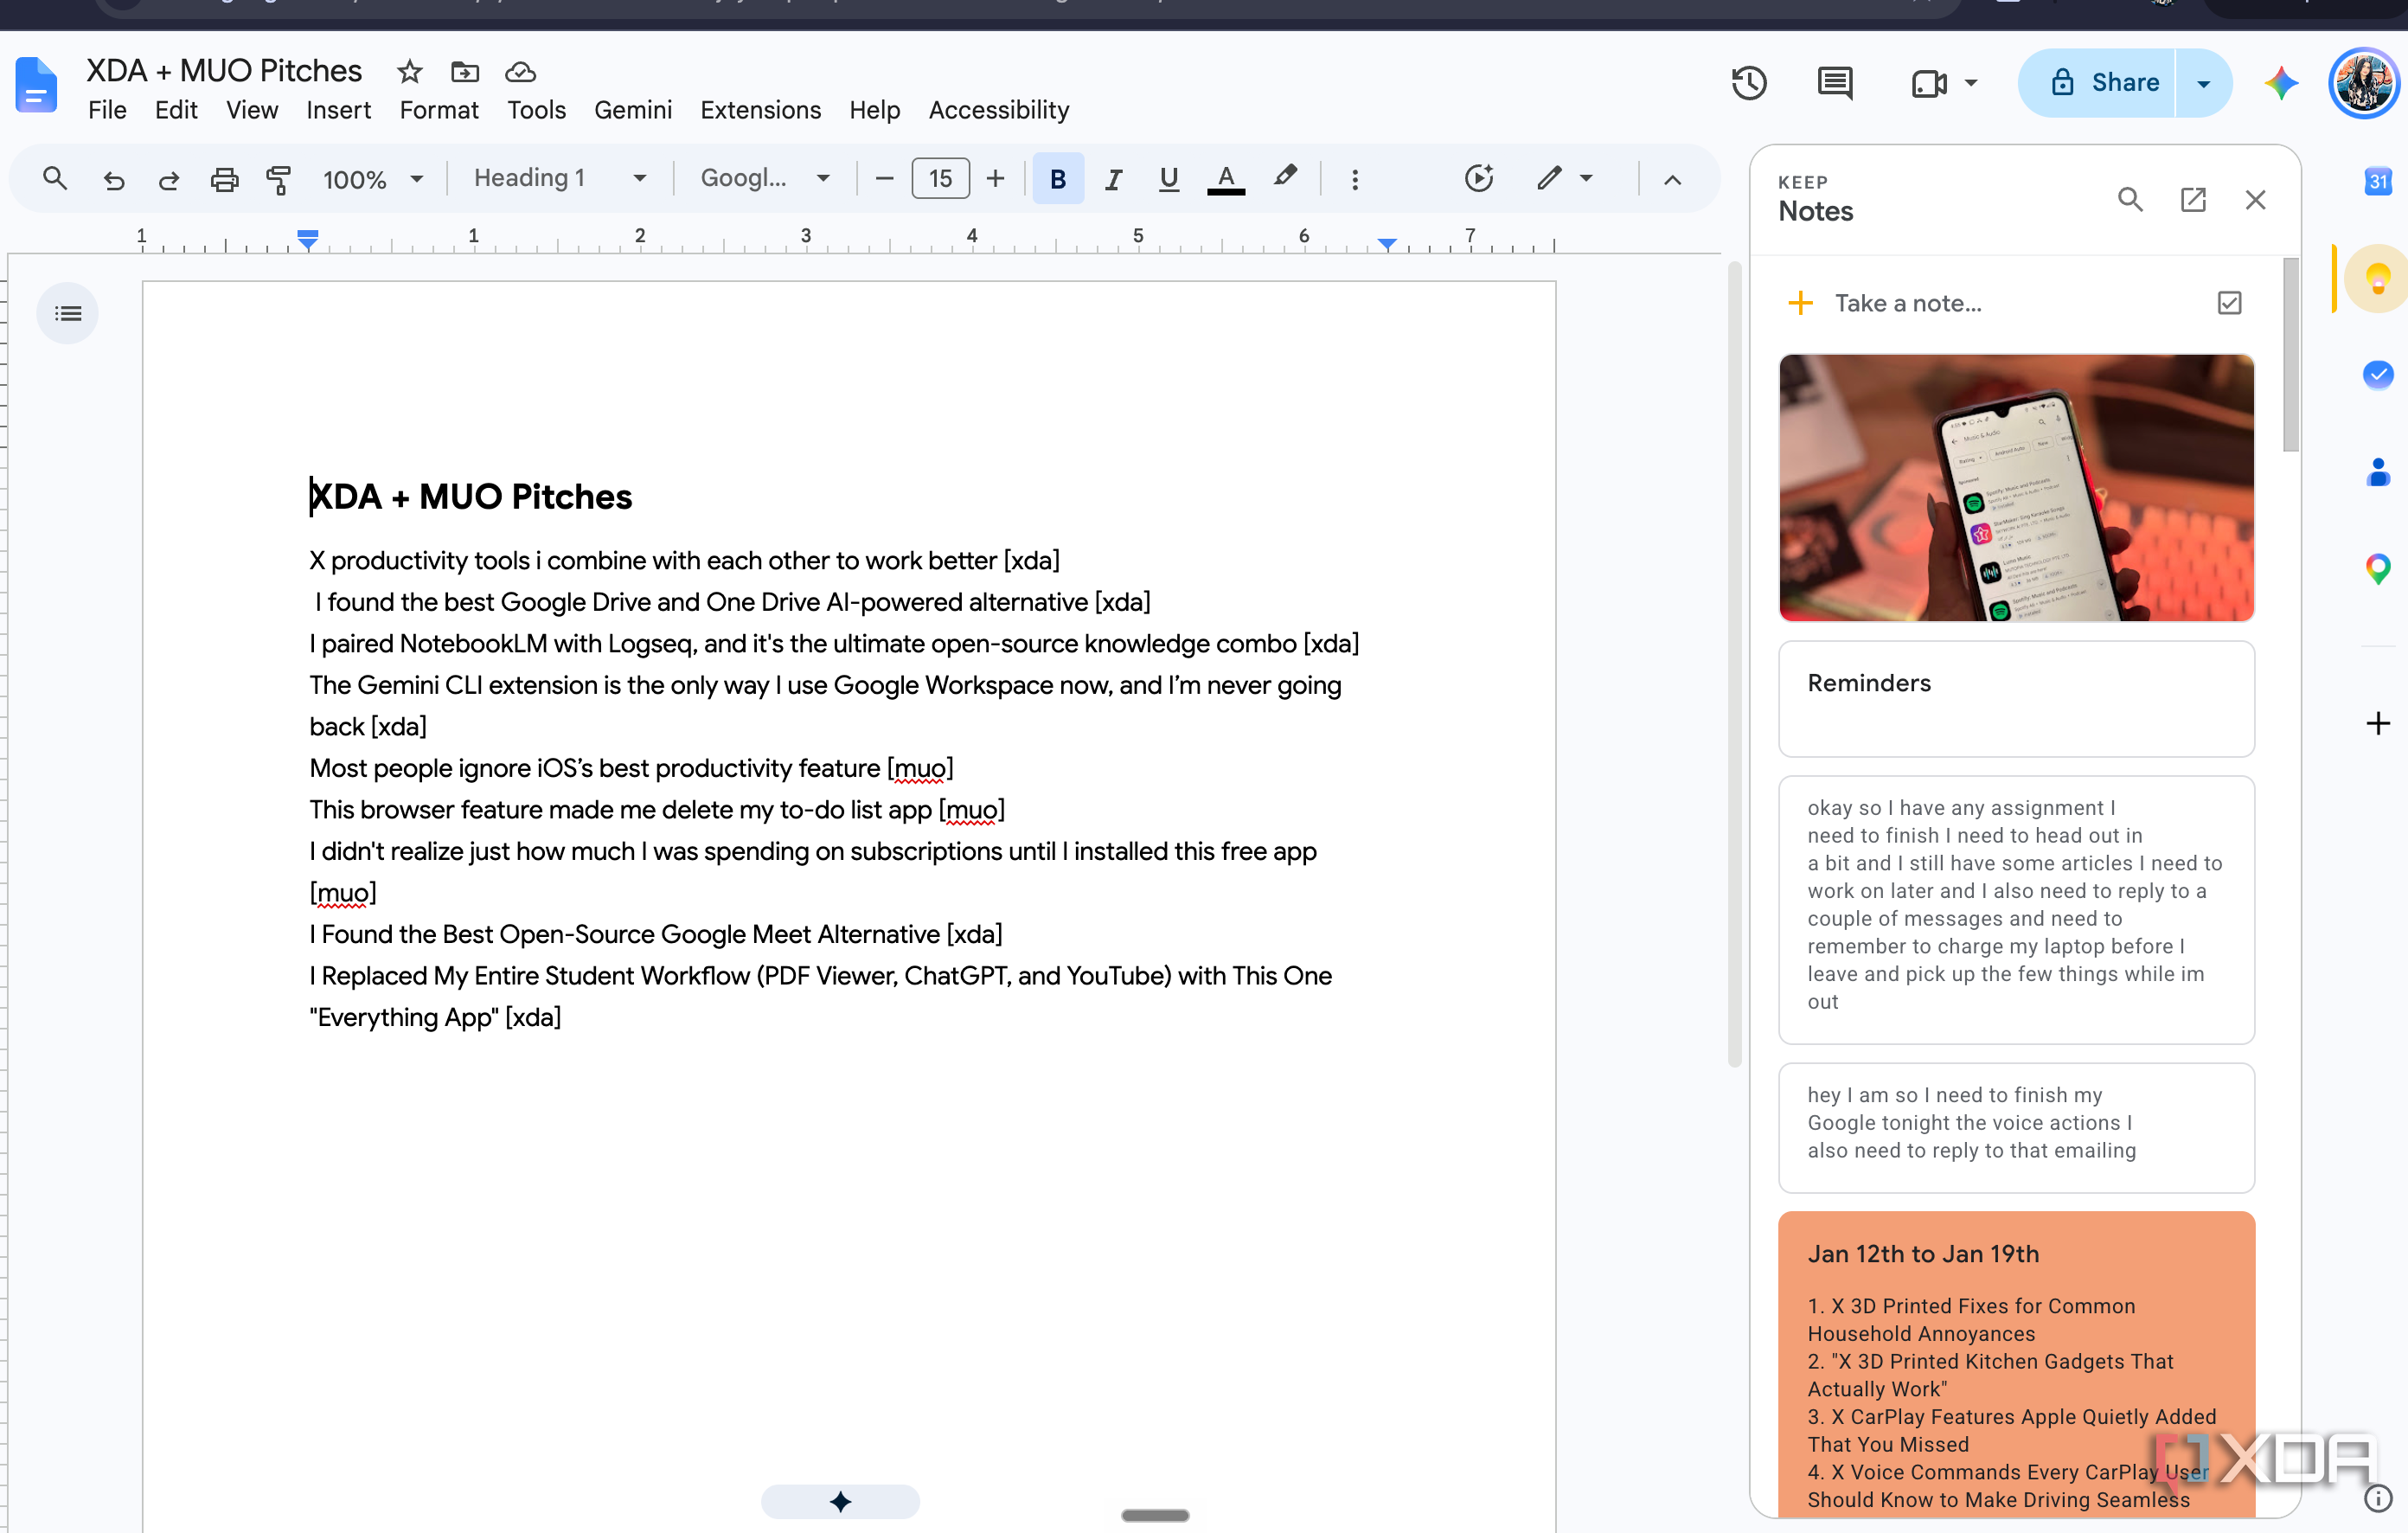The height and width of the screenshot is (1533, 2408).
Task: Open the 'okay so I have any assignment' note
Action: [x=2016, y=909]
